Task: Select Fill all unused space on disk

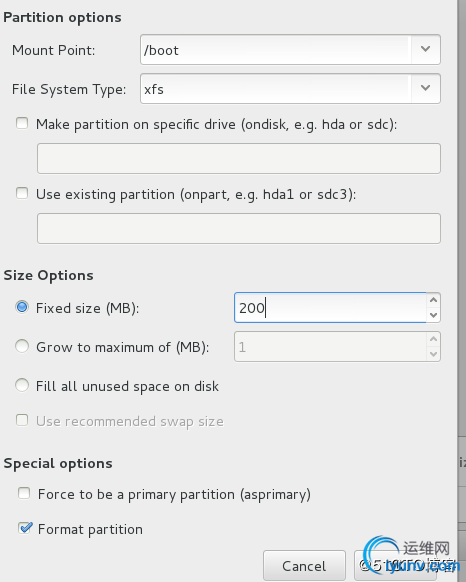Action: pyautogui.click(x=22, y=385)
